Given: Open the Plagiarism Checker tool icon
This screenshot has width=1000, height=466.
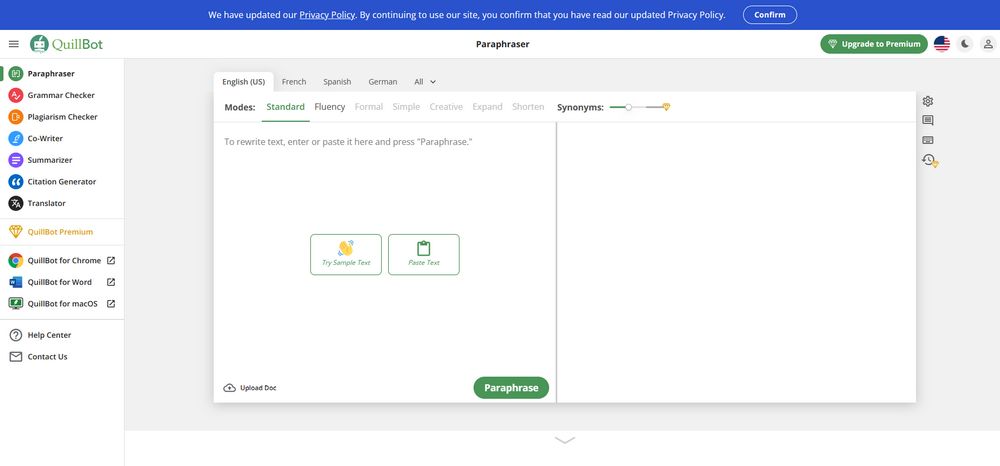Looking at the screenshot, I should click(x=16, y=117).
